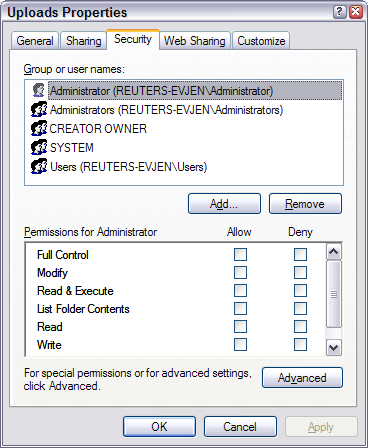The image size is (368, 448).
Task: Click the question mark help icon in title bar
Action: (x=339, y=12)
